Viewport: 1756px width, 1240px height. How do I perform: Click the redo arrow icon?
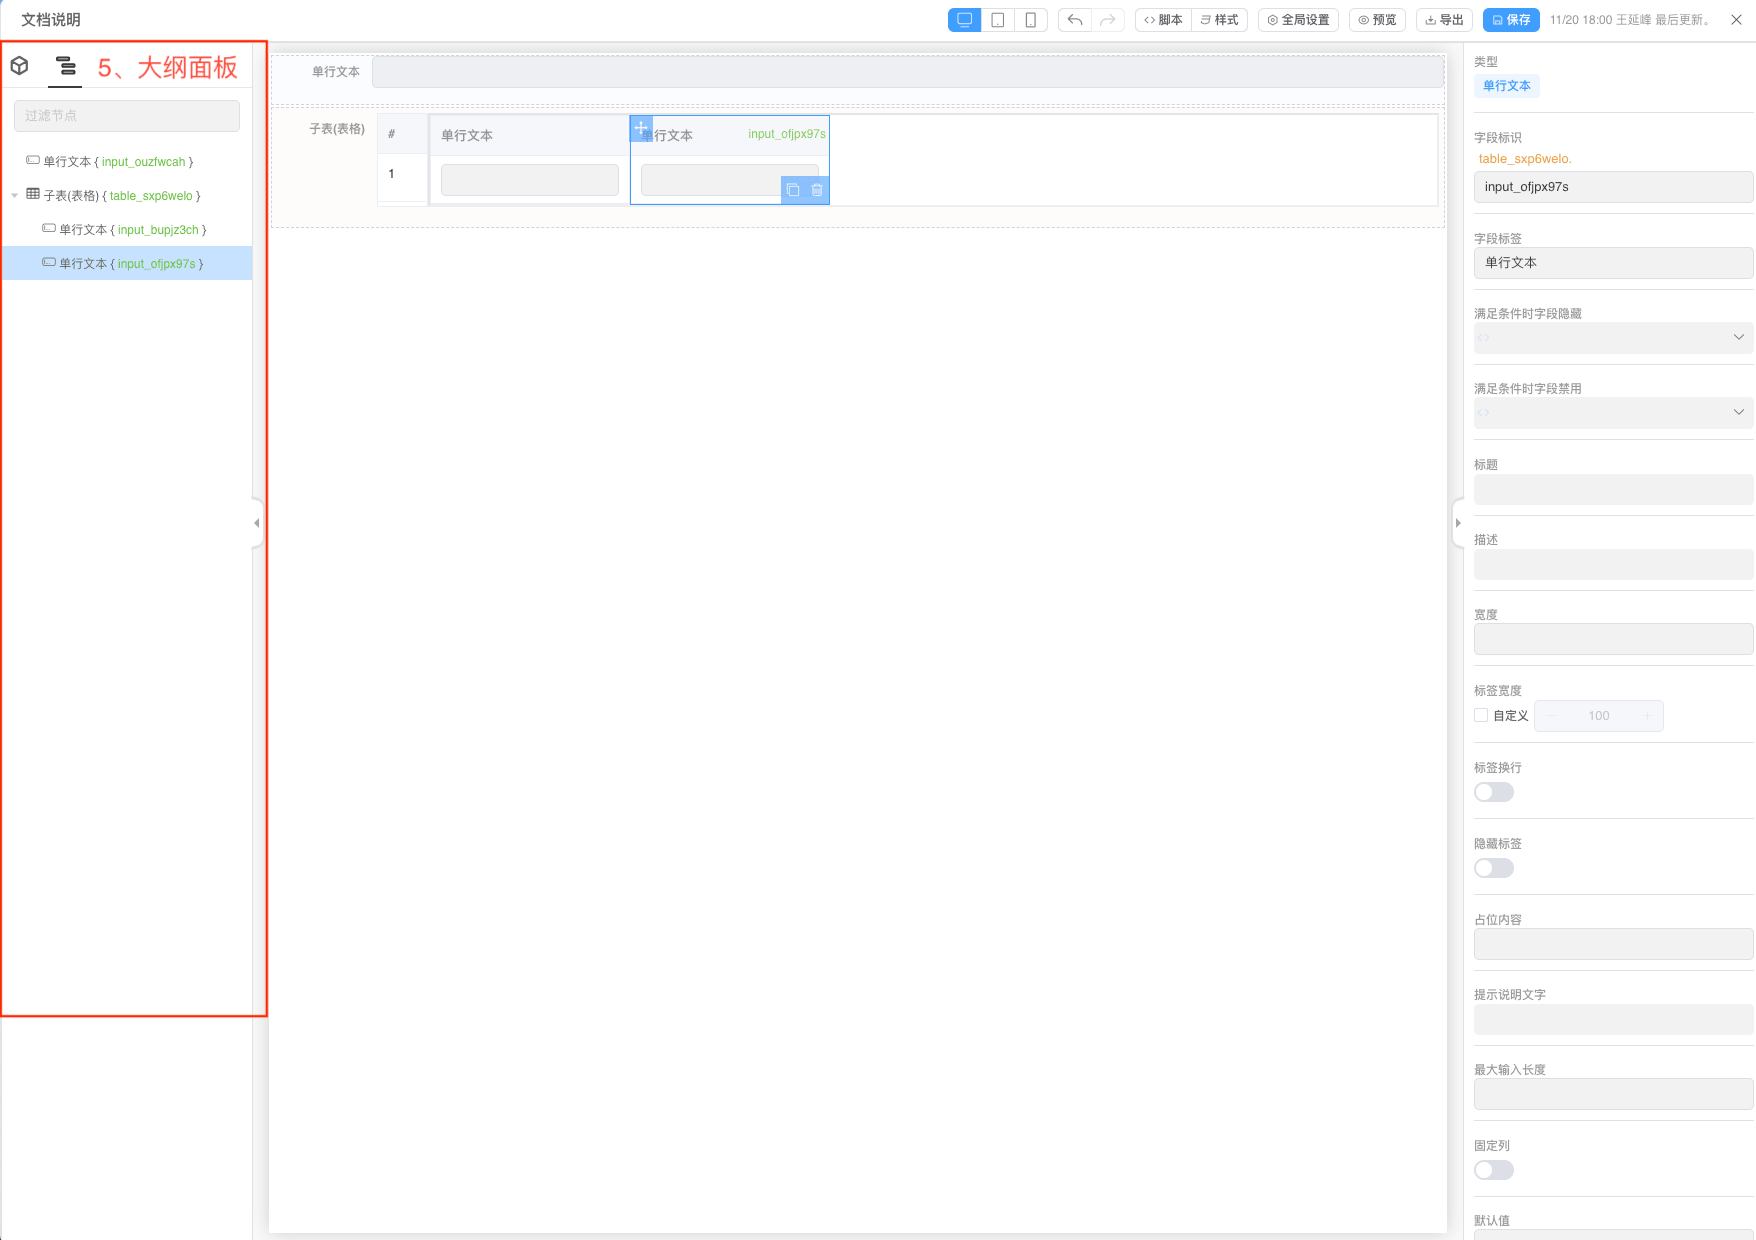[x=1107, y=20]
